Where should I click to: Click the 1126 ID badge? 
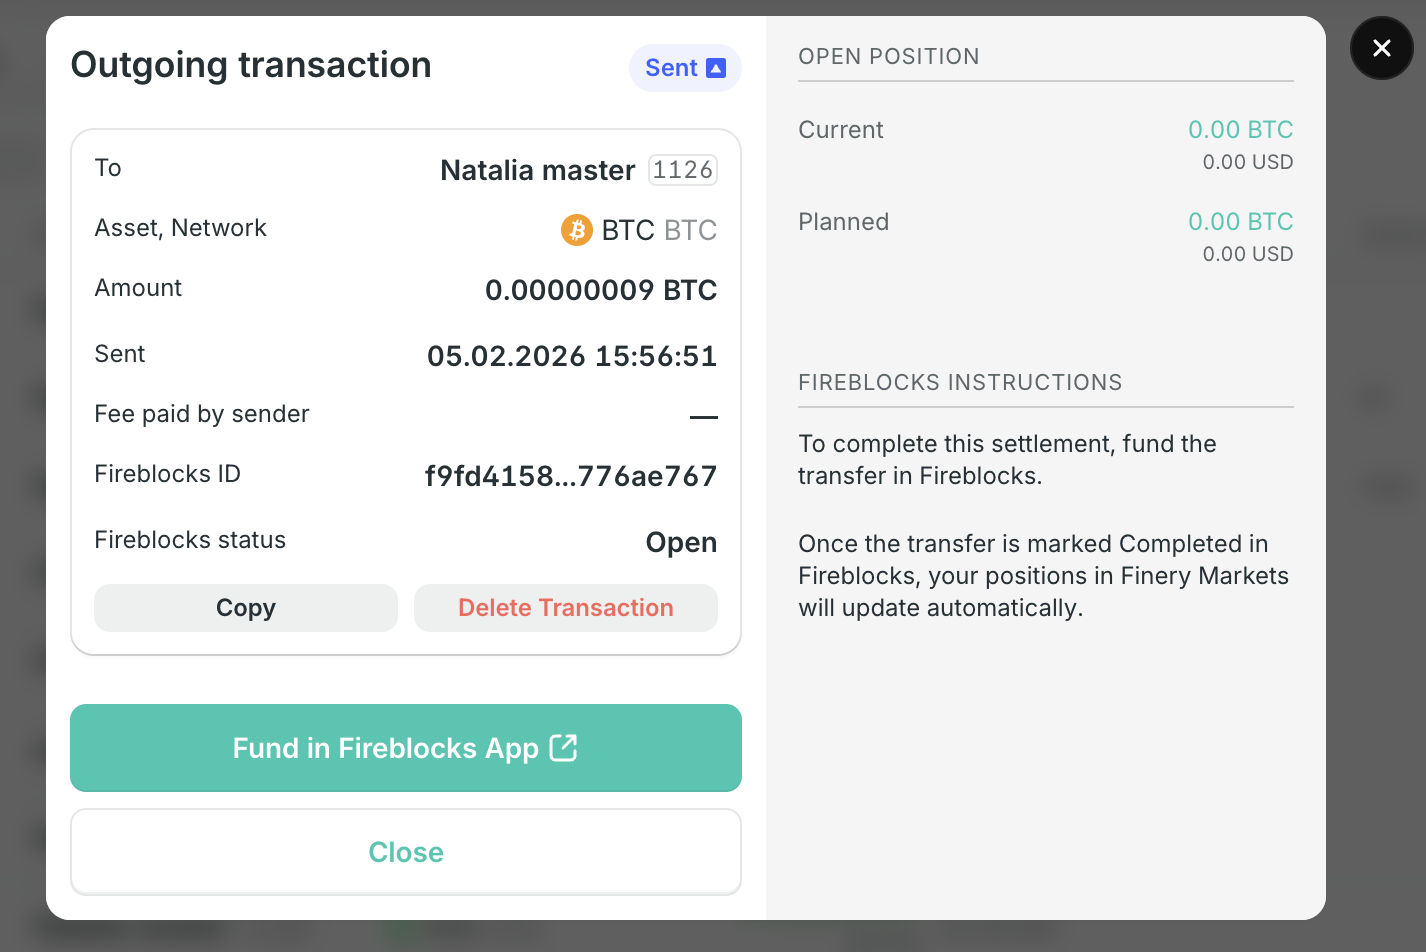tap(683, 170)
